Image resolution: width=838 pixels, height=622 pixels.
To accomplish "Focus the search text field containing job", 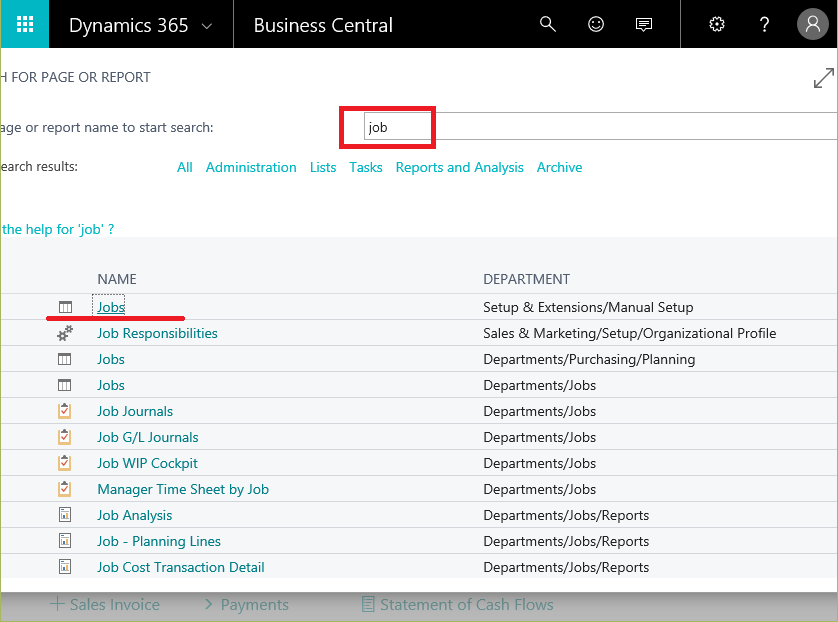I will tap(601, 127).
